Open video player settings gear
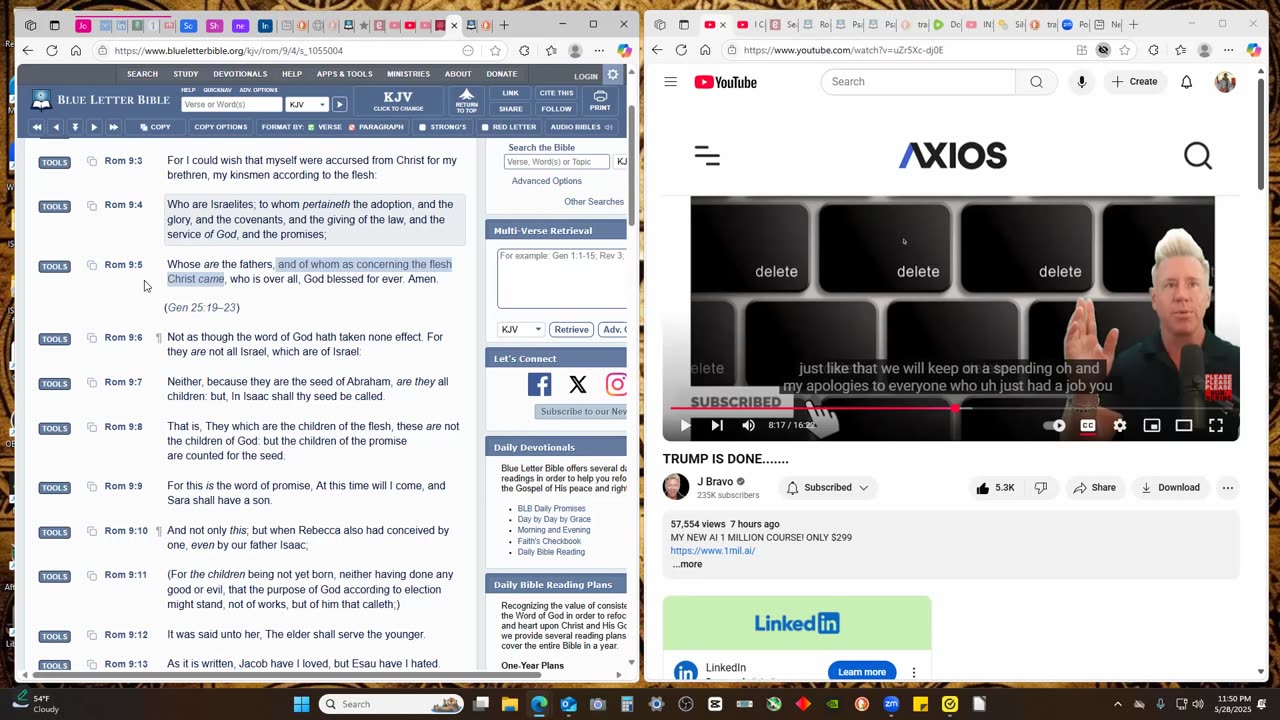Image resolution: width=1280 pixels, height=720 pixels. point(1120,425)
